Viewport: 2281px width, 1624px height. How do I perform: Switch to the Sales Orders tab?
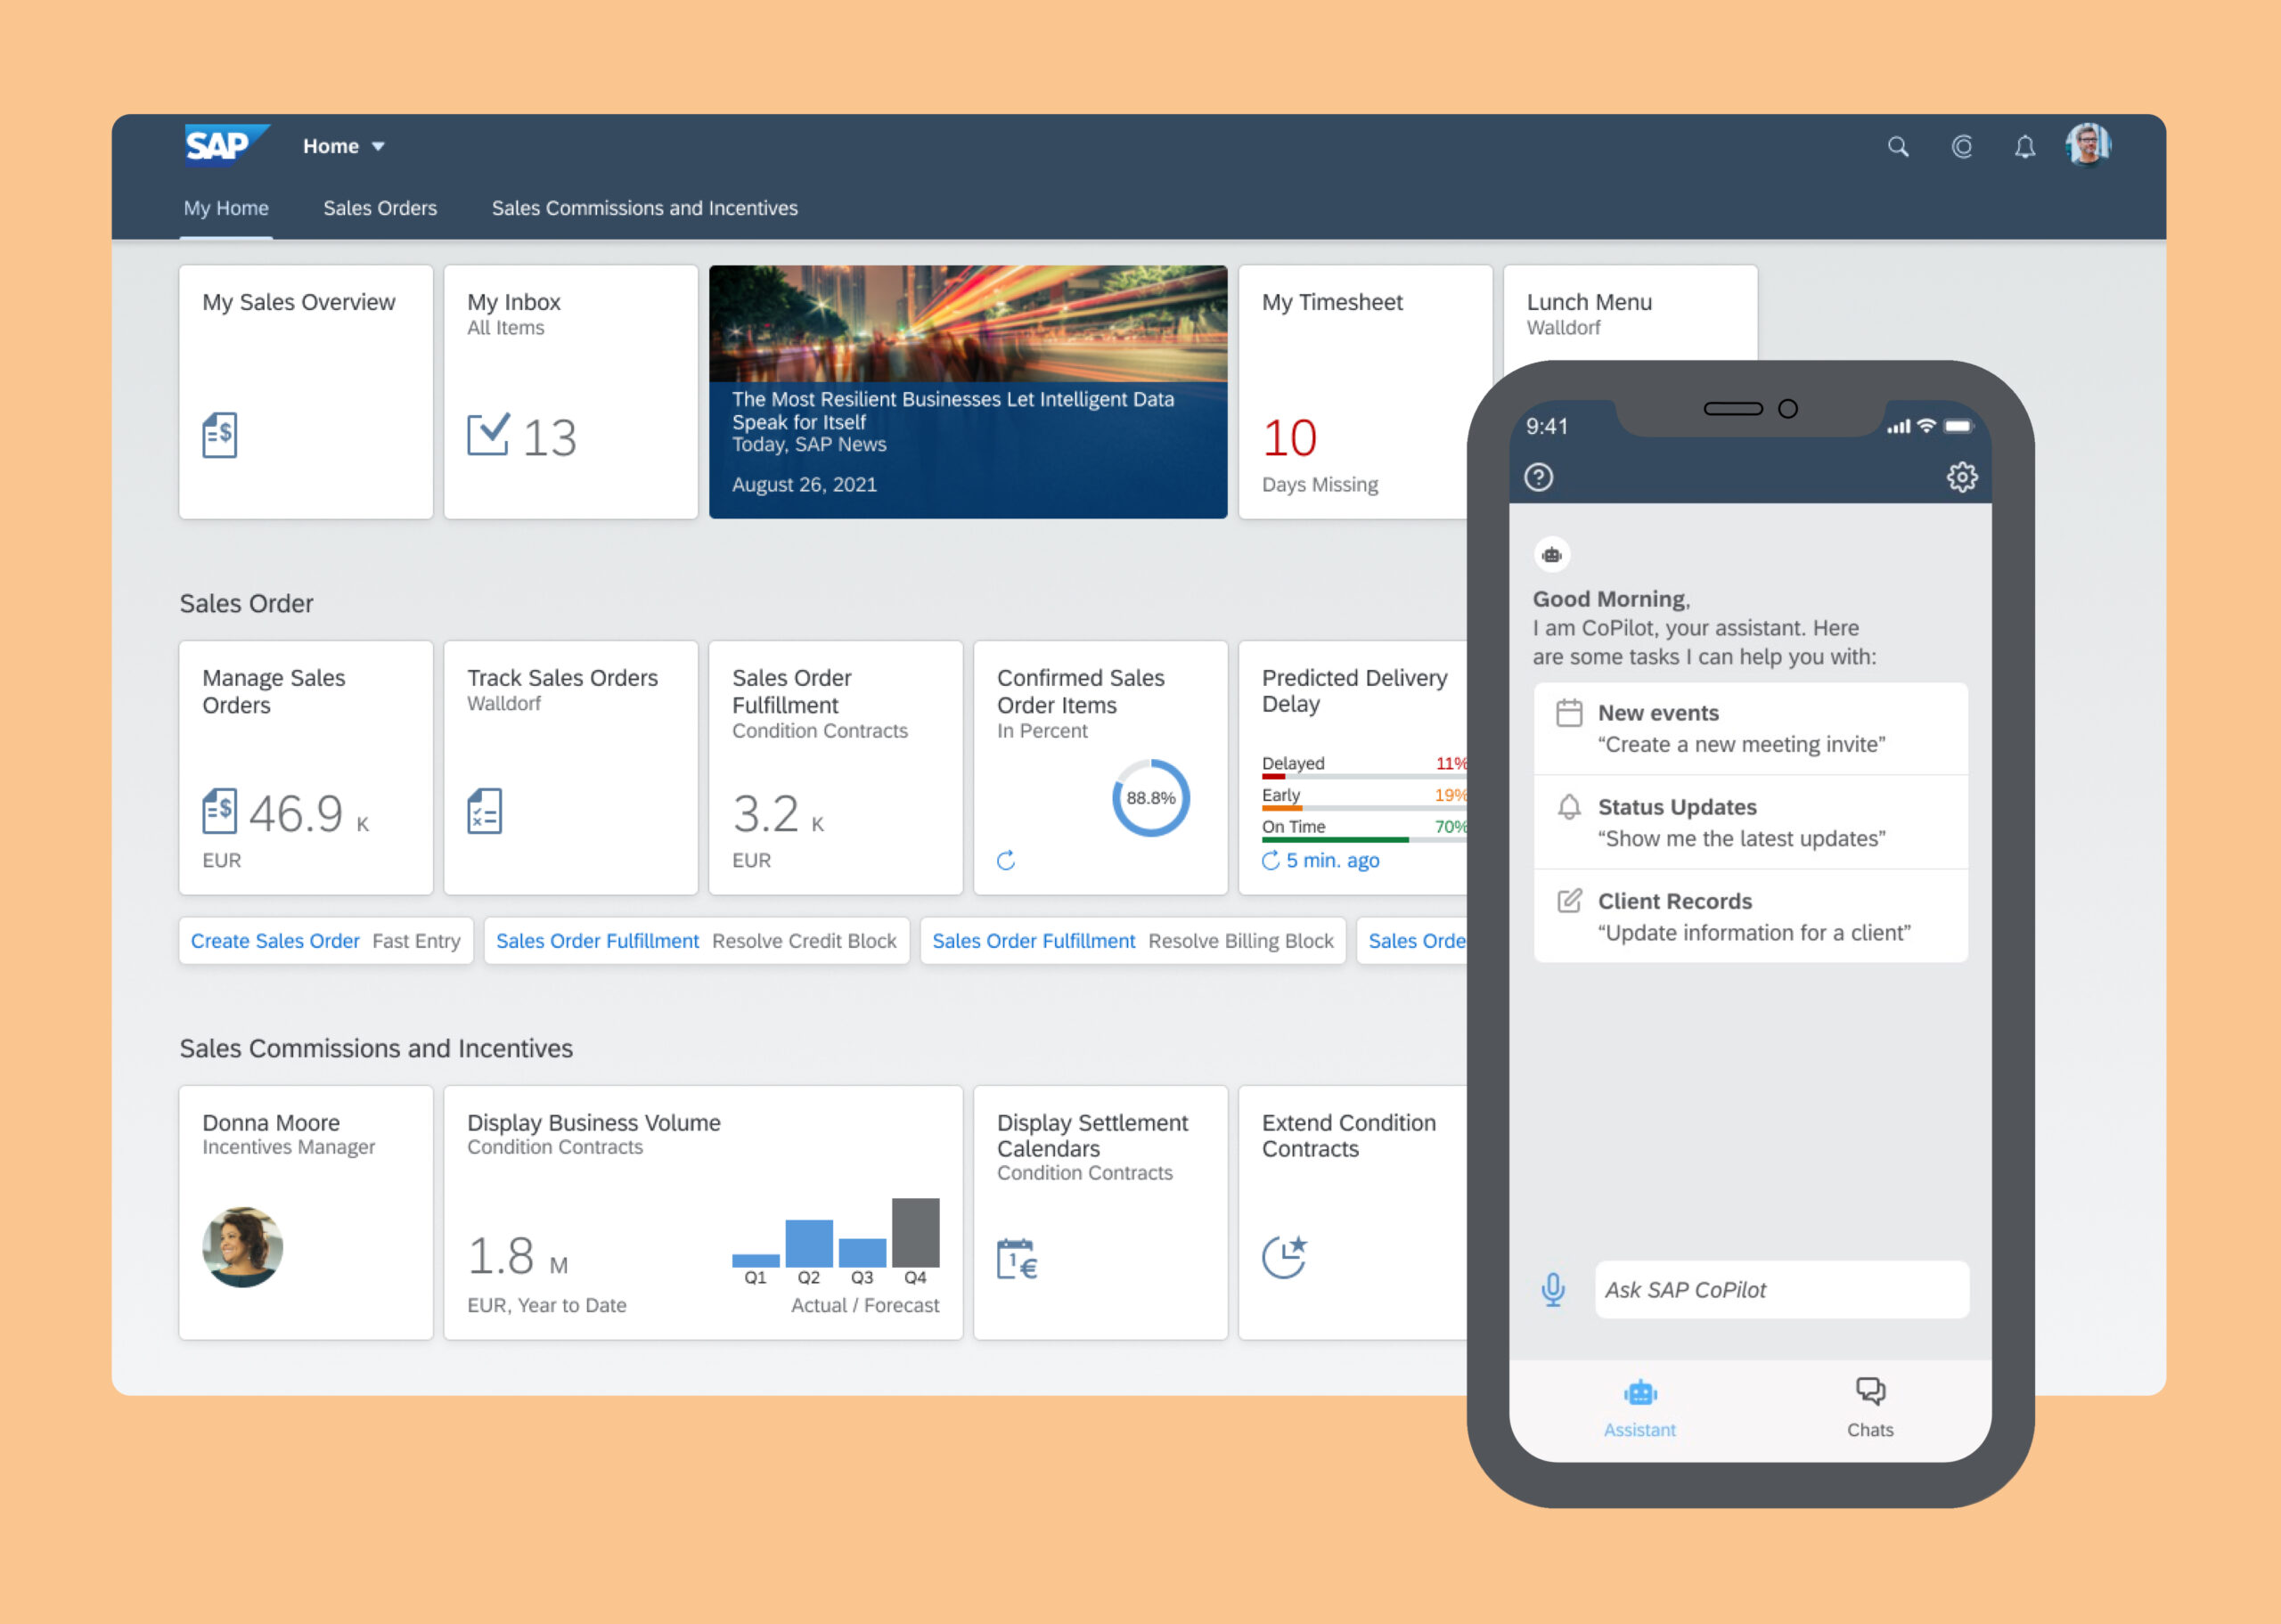[x=380, y=208]
